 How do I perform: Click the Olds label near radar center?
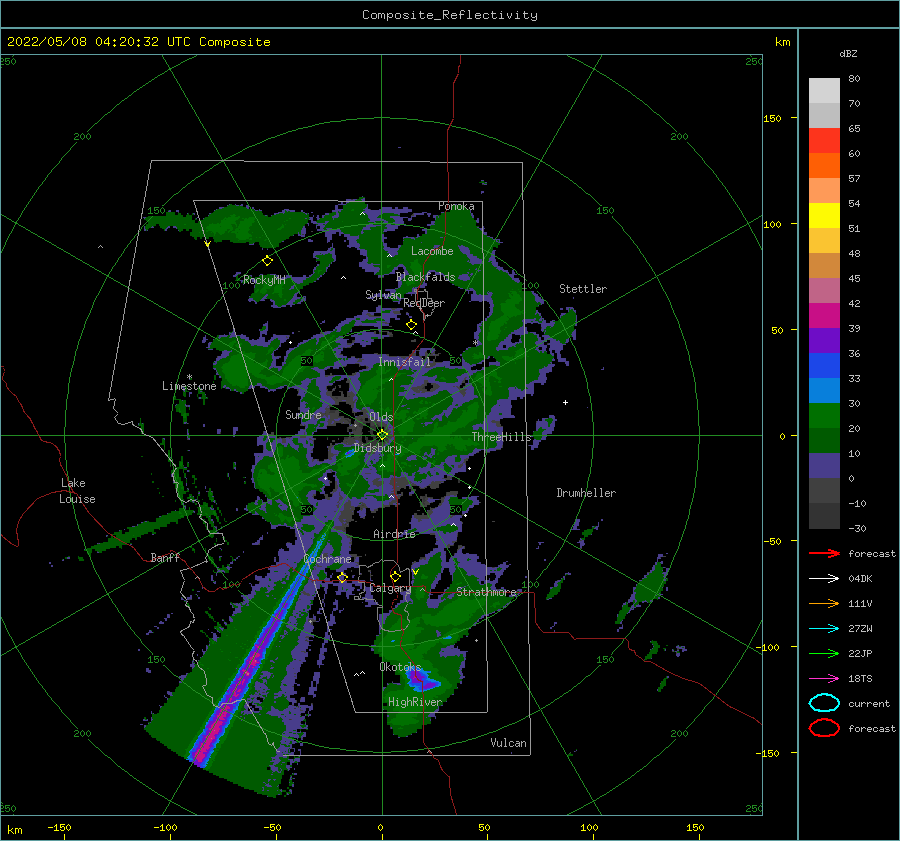[x=381, y=417]
